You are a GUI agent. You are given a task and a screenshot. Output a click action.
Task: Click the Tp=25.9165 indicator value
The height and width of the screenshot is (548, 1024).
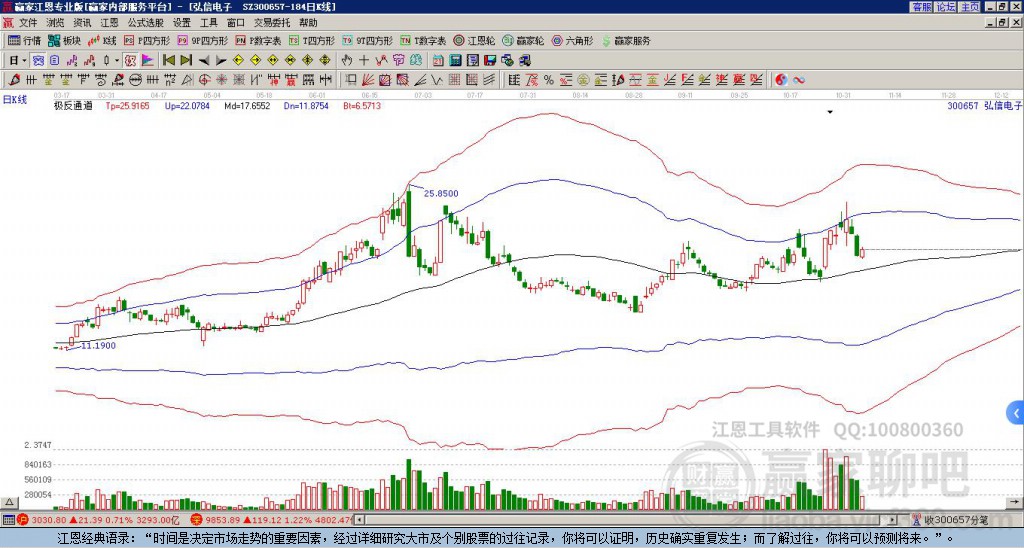(x=127, y=105)
